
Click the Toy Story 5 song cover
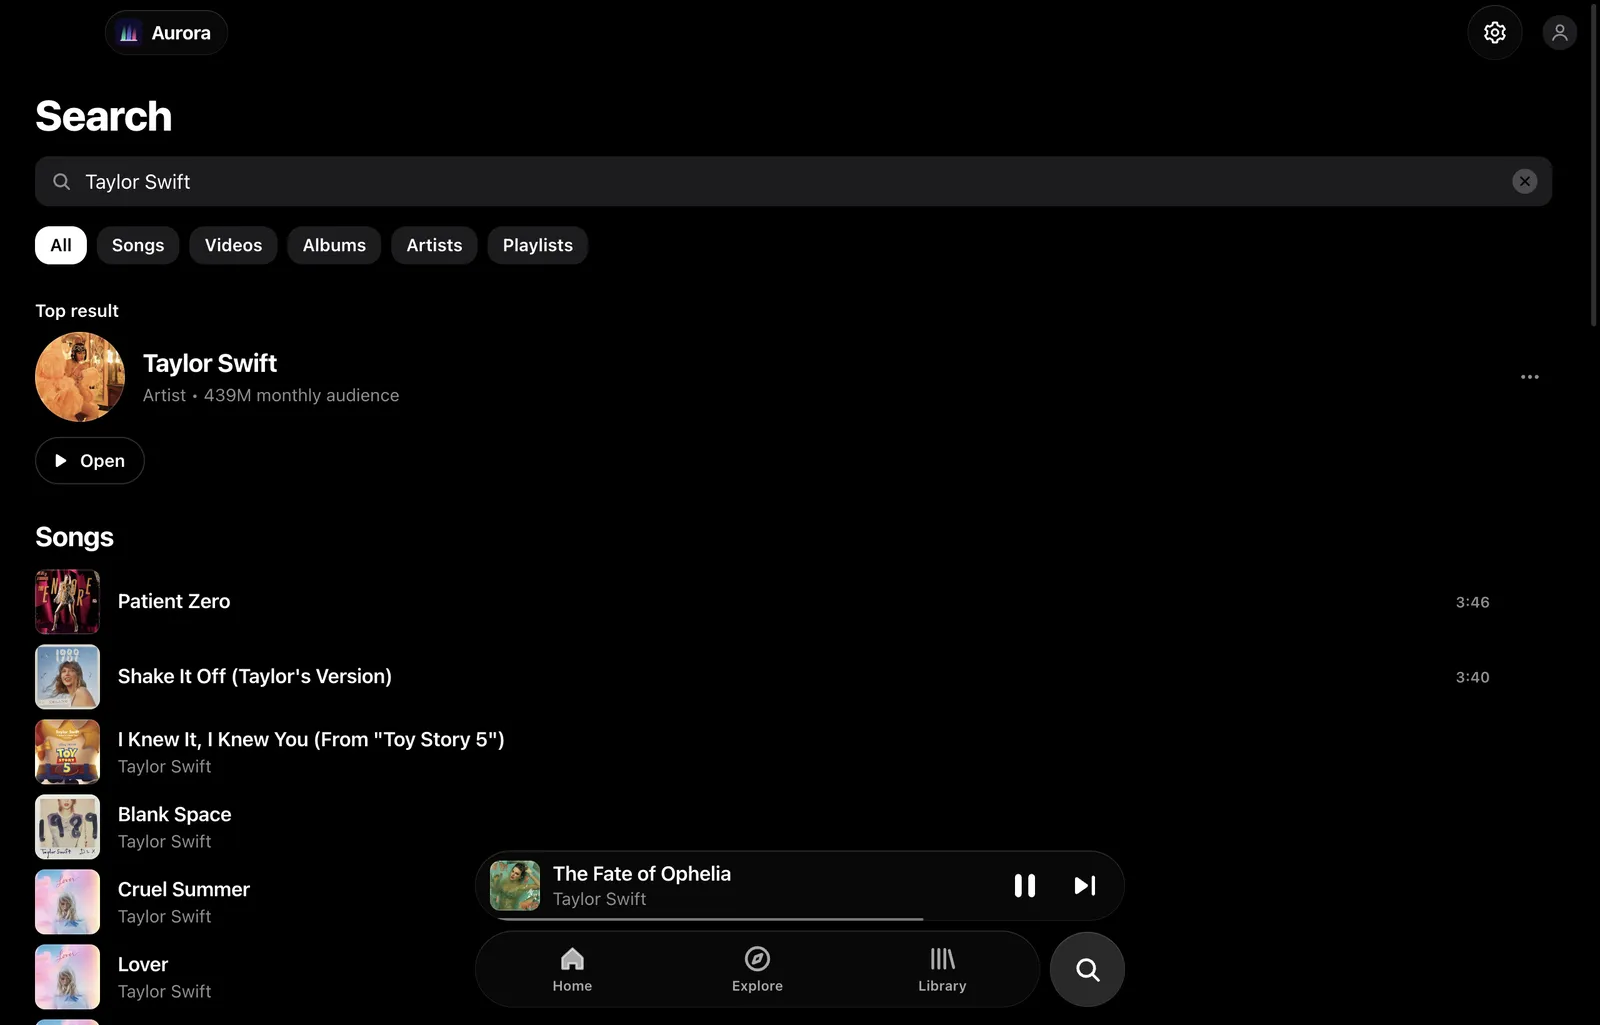(x=68, y=752)
